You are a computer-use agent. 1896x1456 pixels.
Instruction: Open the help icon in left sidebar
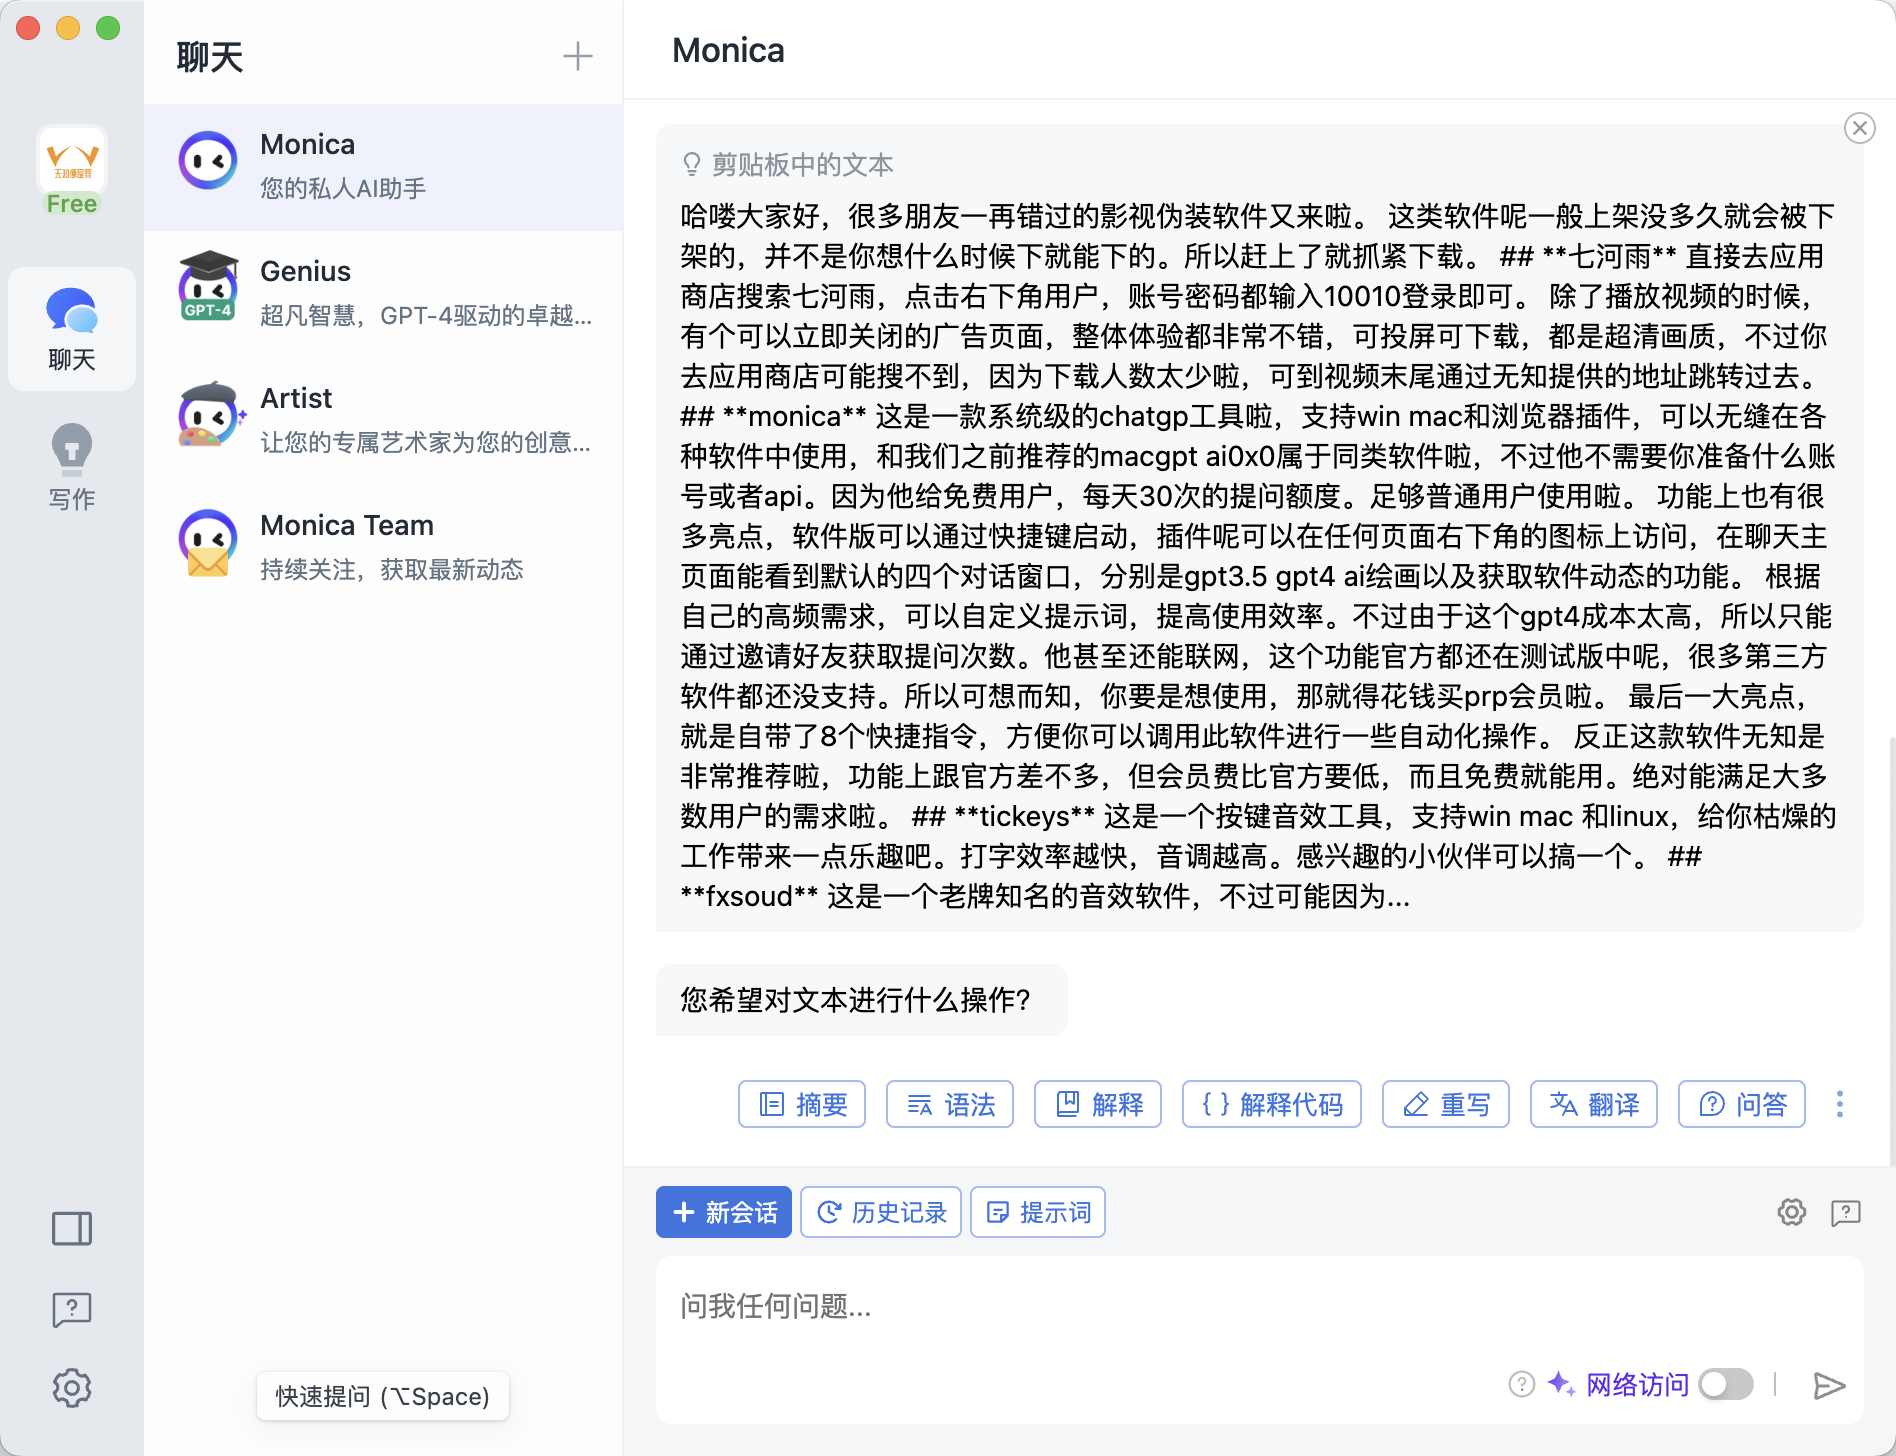[x=72, y=1308]
